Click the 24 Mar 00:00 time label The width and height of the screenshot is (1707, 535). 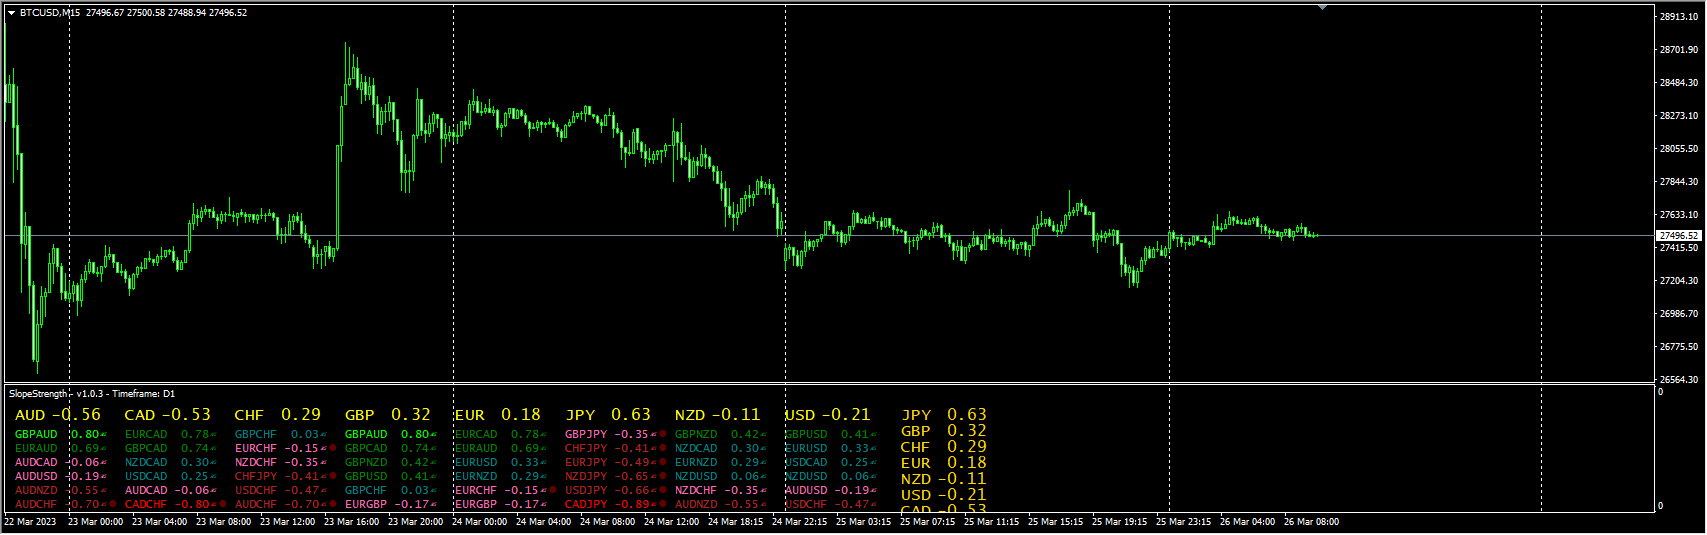(x=479, y=522)
